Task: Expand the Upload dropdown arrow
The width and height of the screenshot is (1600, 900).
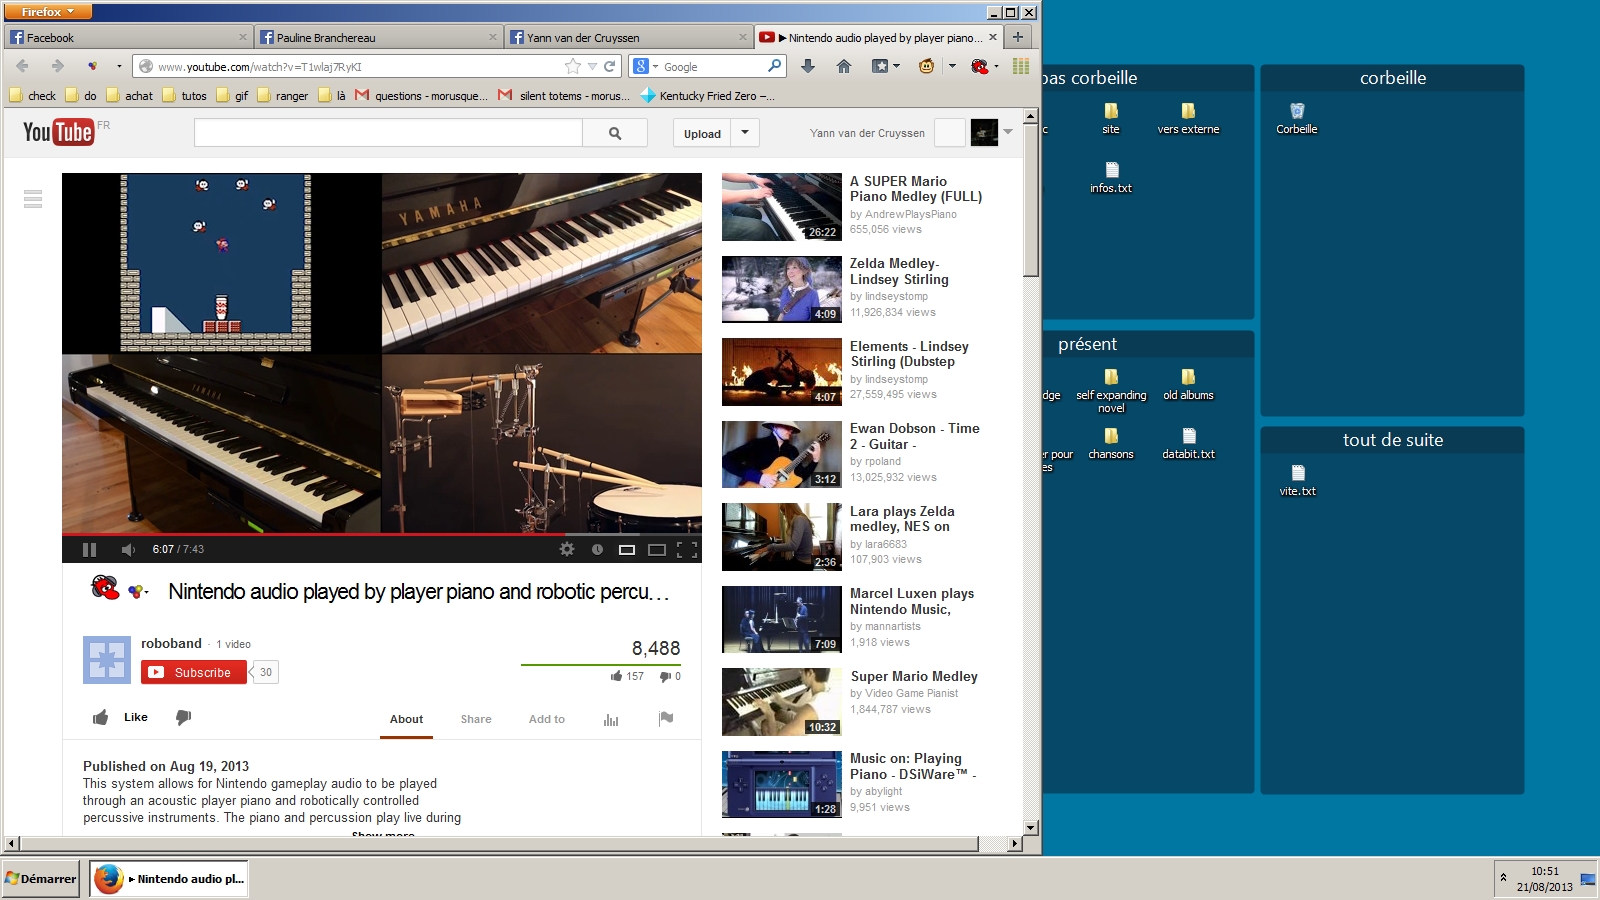Action: [x=745, y=133]
